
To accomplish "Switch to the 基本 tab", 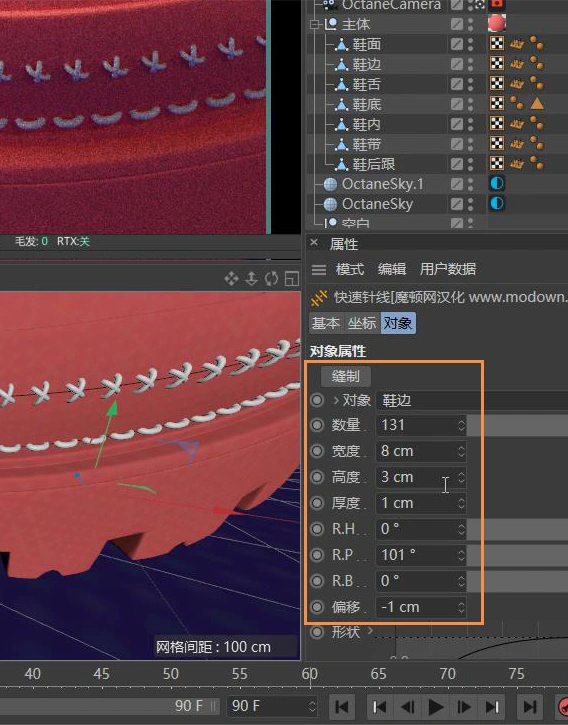I will [x=326, y=323].
